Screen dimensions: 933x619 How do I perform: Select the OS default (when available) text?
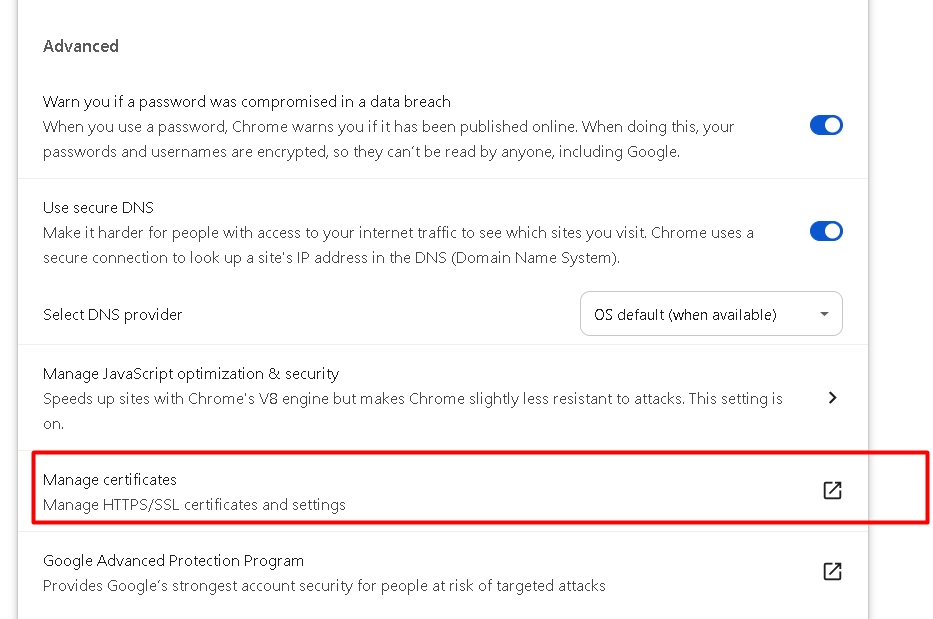[x=685, y=314]
